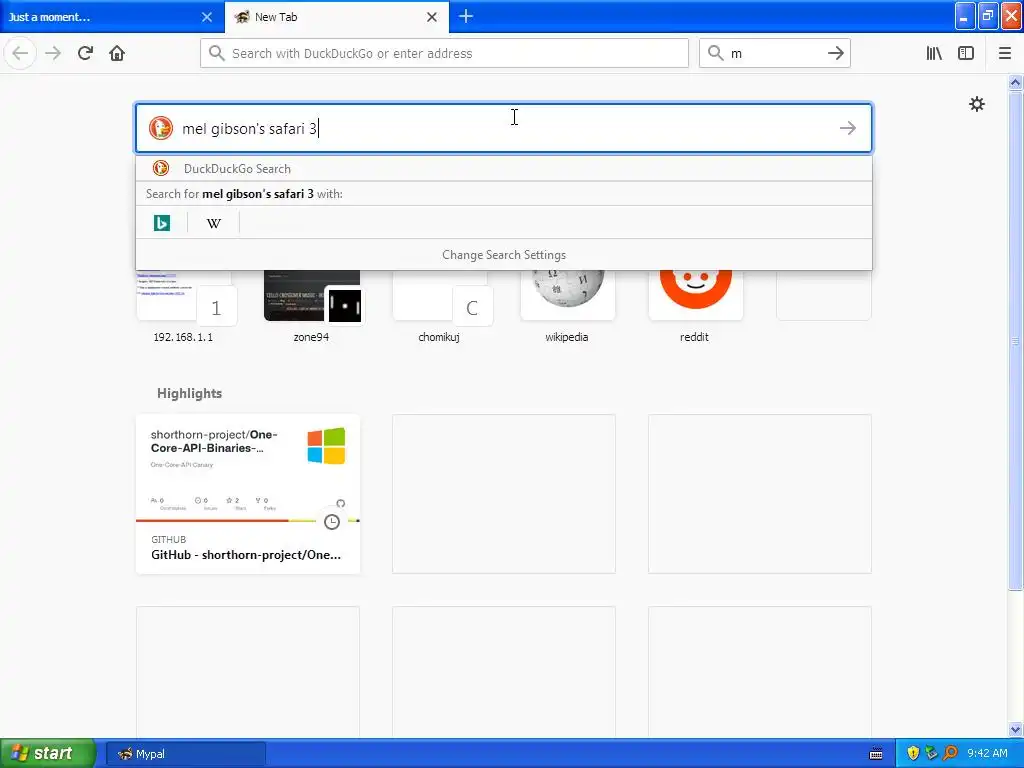The width and height of the screenshot is (1024, 768).
Task: Open the wikipedia top site tile
Action: pyautogui.click(x=568, y=306)
